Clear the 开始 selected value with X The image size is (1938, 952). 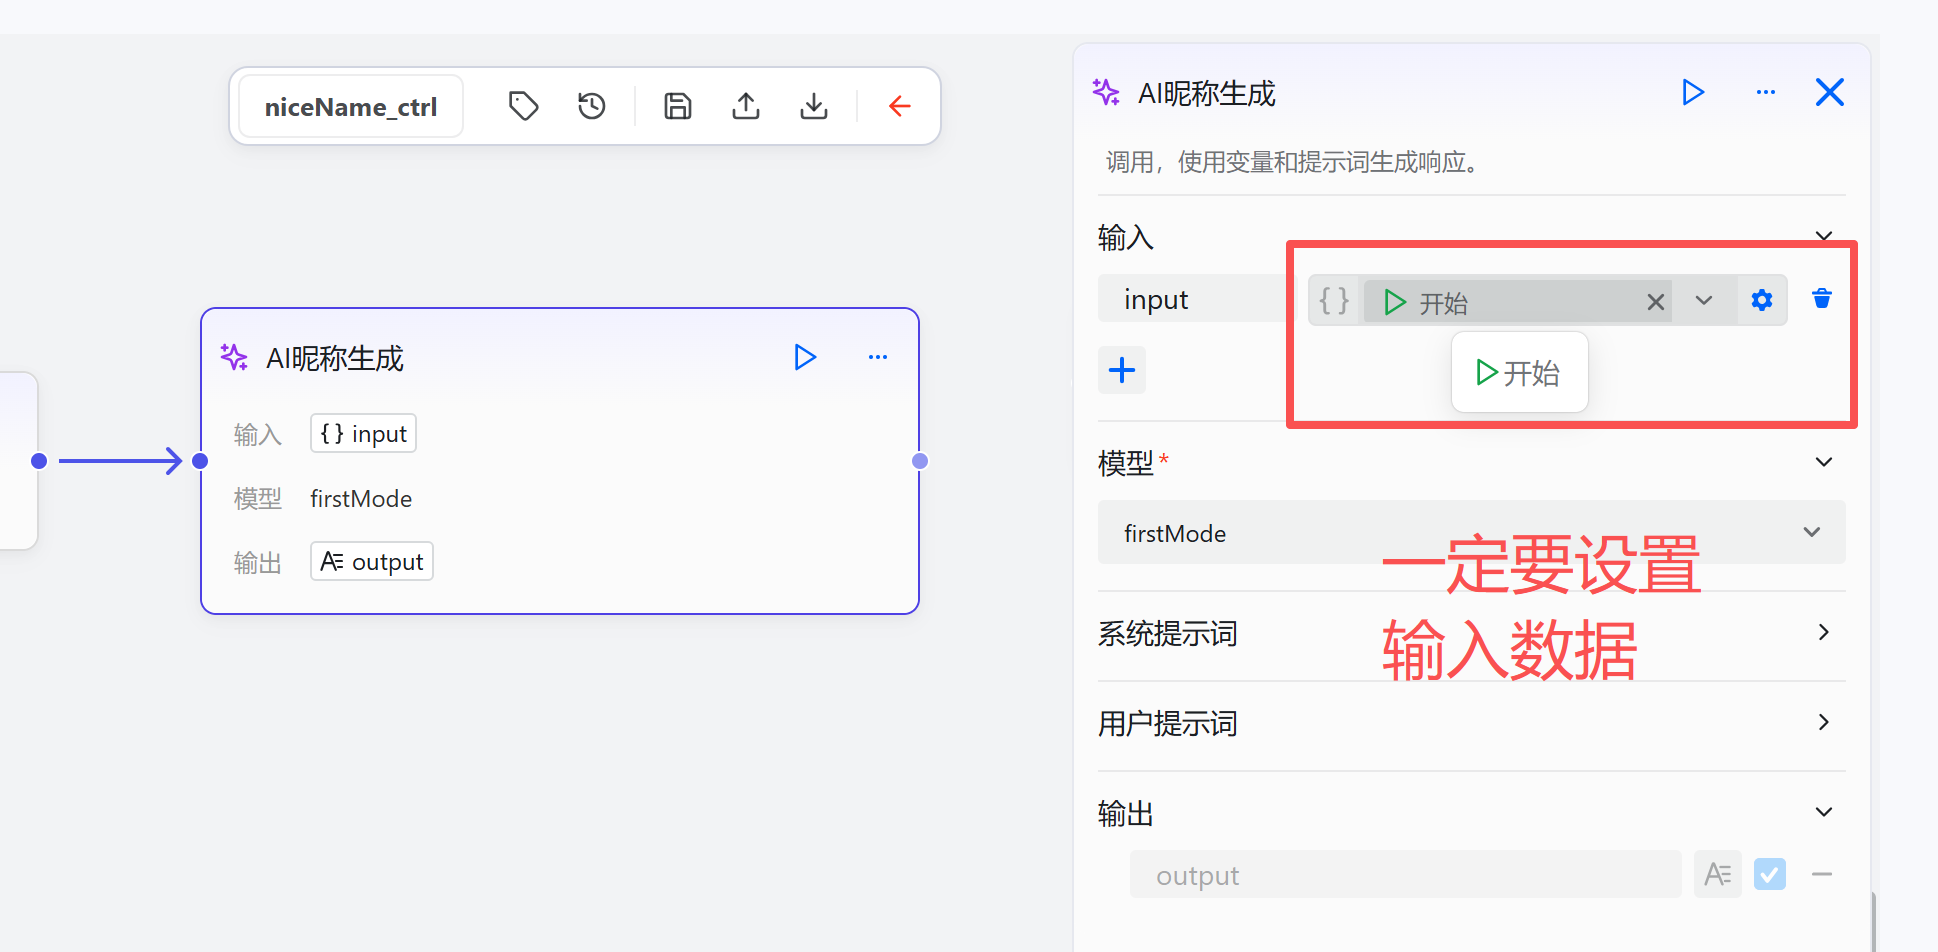(1656, 302)
